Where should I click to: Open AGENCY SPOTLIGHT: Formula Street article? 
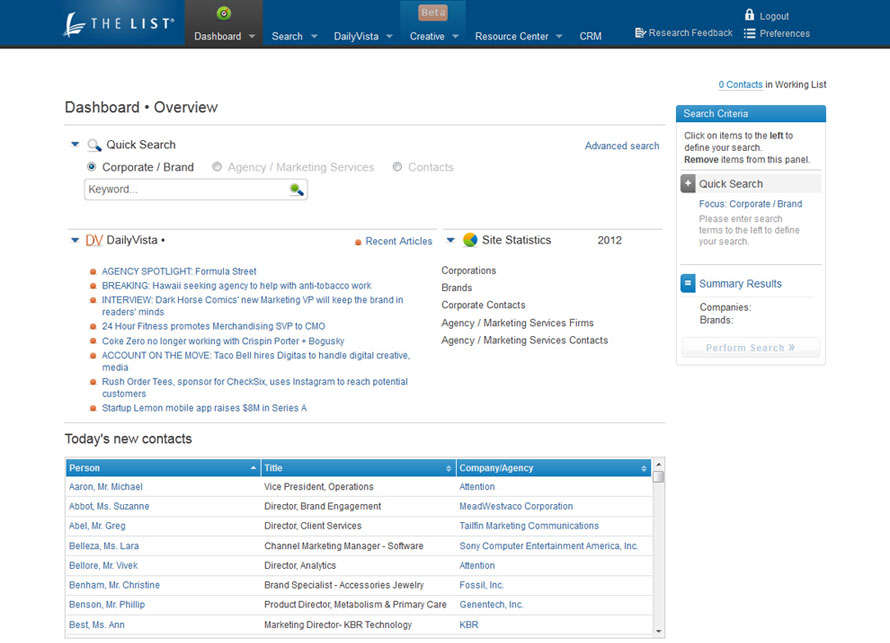coord(179,271)
